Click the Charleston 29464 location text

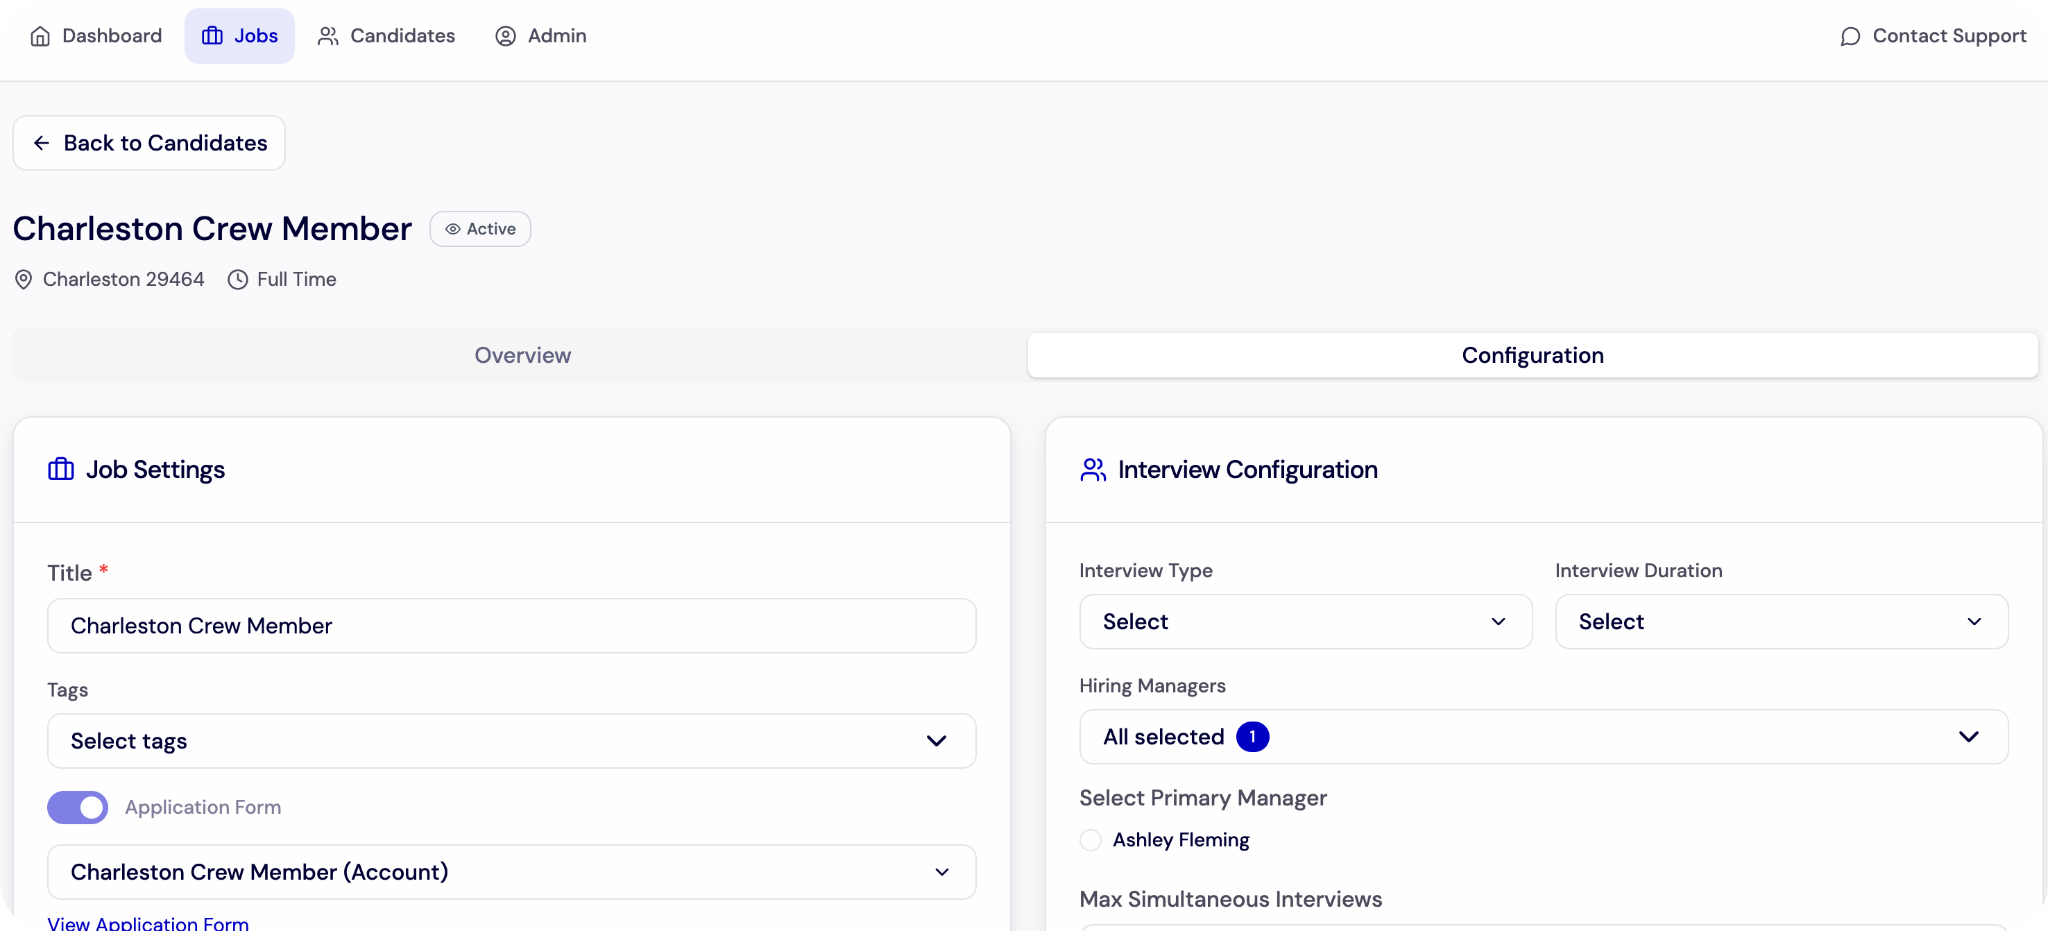click(124, 280)
